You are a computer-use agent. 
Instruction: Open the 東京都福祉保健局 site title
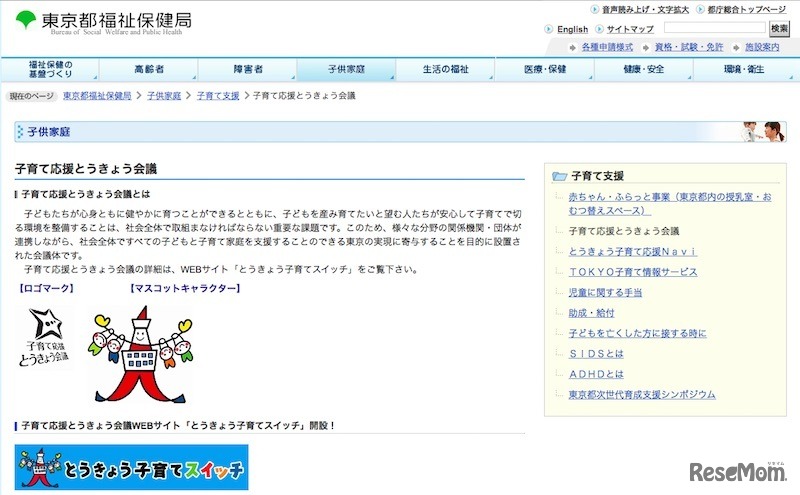pos(116,20)
